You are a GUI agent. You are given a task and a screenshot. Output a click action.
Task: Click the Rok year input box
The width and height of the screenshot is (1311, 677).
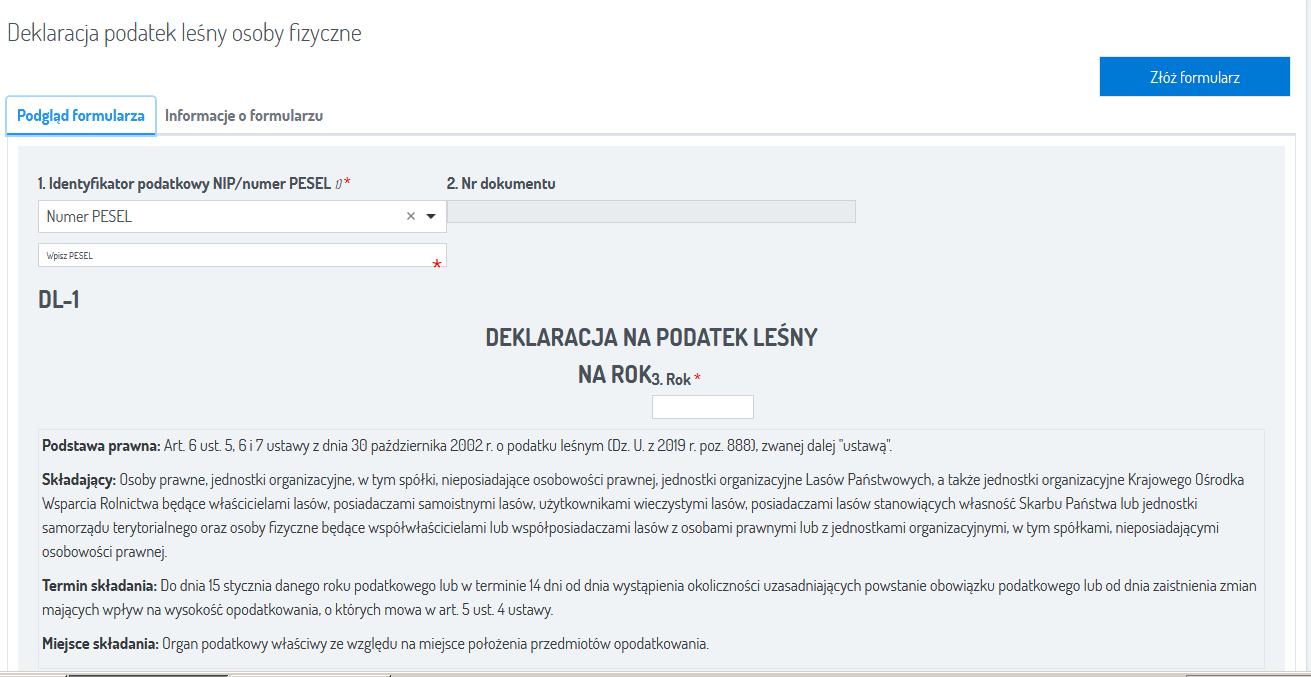point(702,407)
